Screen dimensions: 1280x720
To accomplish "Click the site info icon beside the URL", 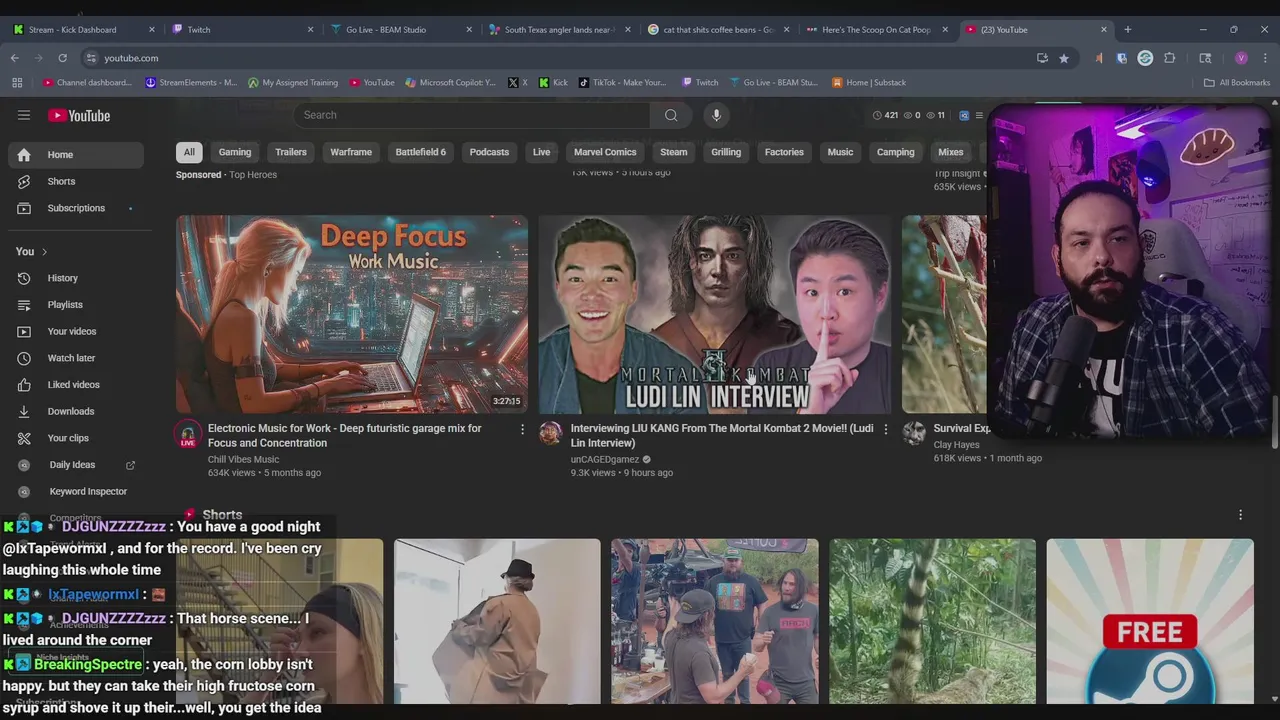I will pyautogui.click(x=91, y=58).
